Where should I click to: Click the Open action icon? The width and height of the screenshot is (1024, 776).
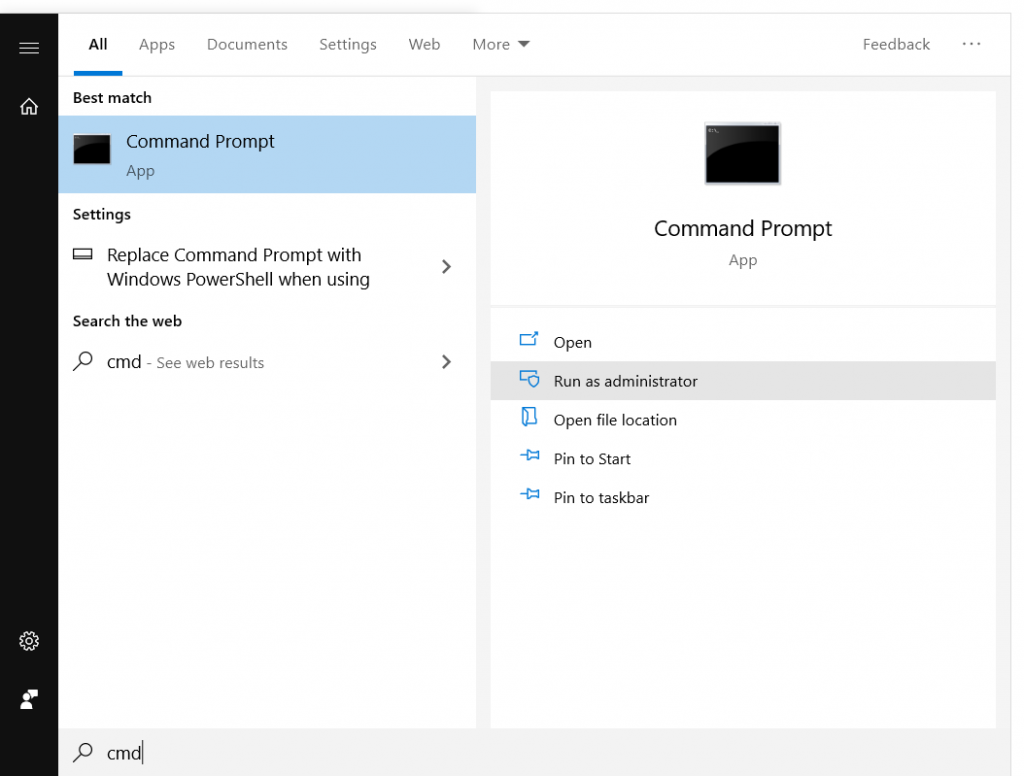[529, 340]
